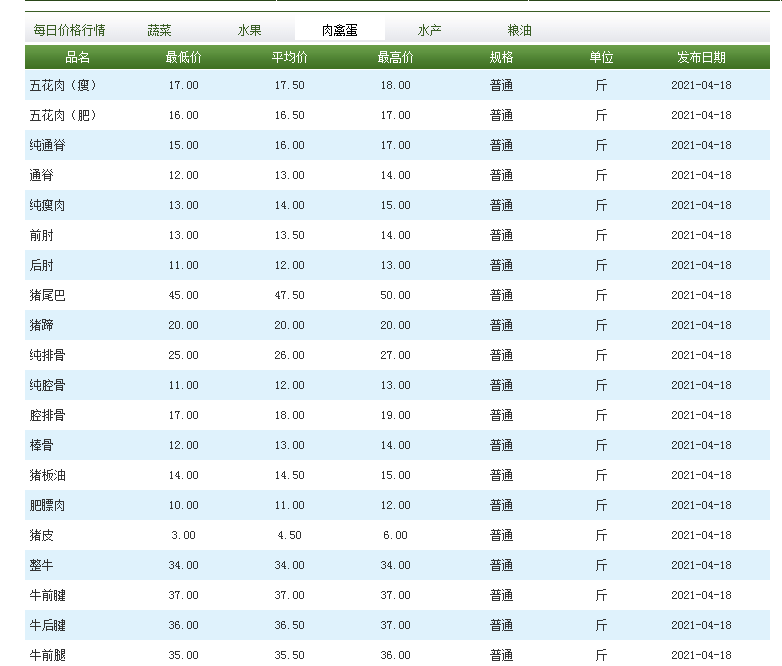Click the 牛后腱 product name
Image resolution: width=782 pixels, height=666 pixels.
47,625
